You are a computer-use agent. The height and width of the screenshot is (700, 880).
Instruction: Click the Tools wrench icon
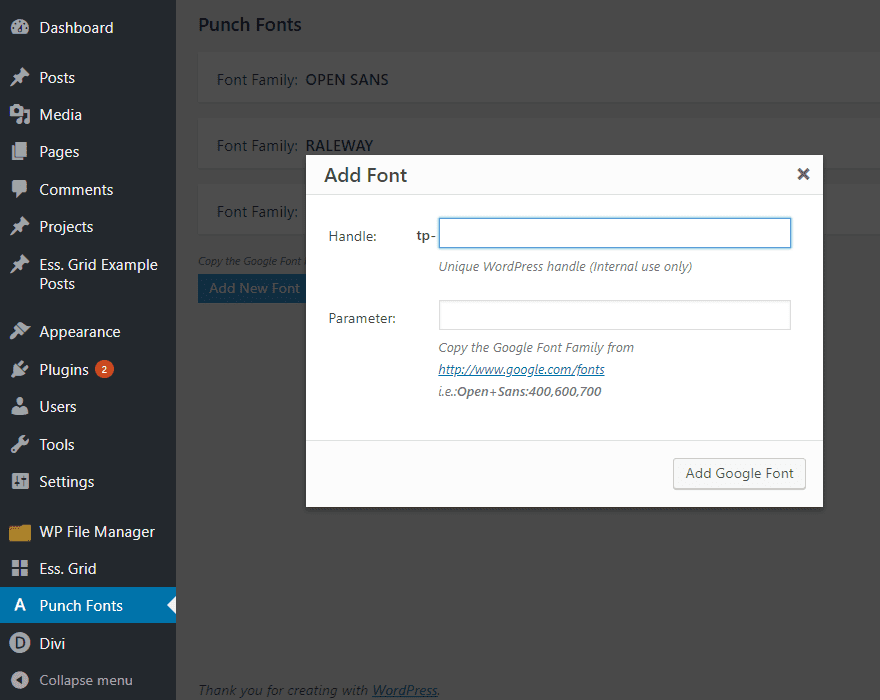19,444
